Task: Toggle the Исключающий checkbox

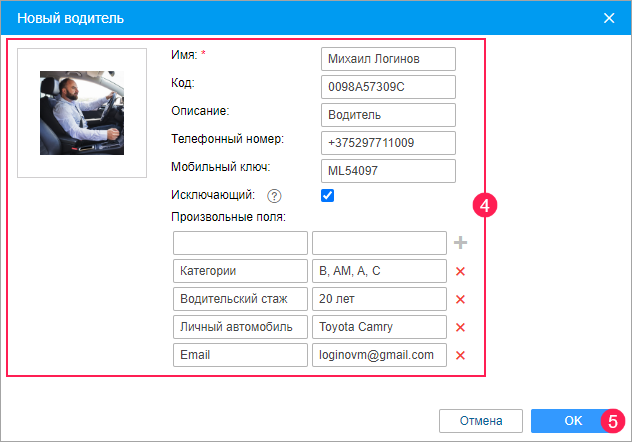Action: point(327,195)
